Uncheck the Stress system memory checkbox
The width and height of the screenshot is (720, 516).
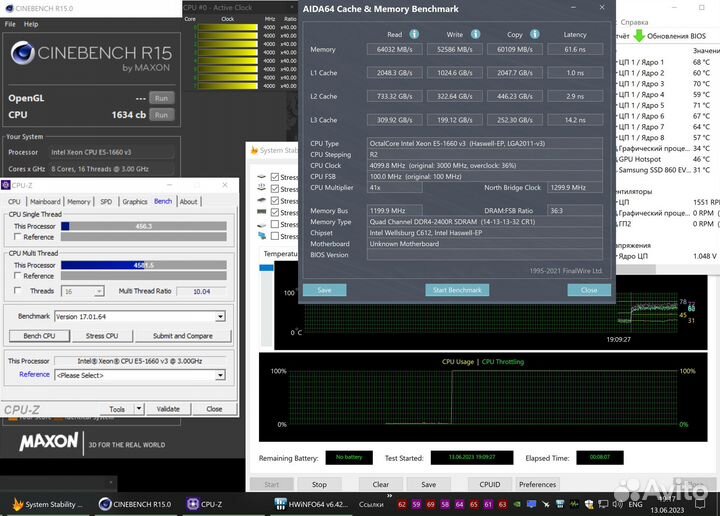coord(275,212)
